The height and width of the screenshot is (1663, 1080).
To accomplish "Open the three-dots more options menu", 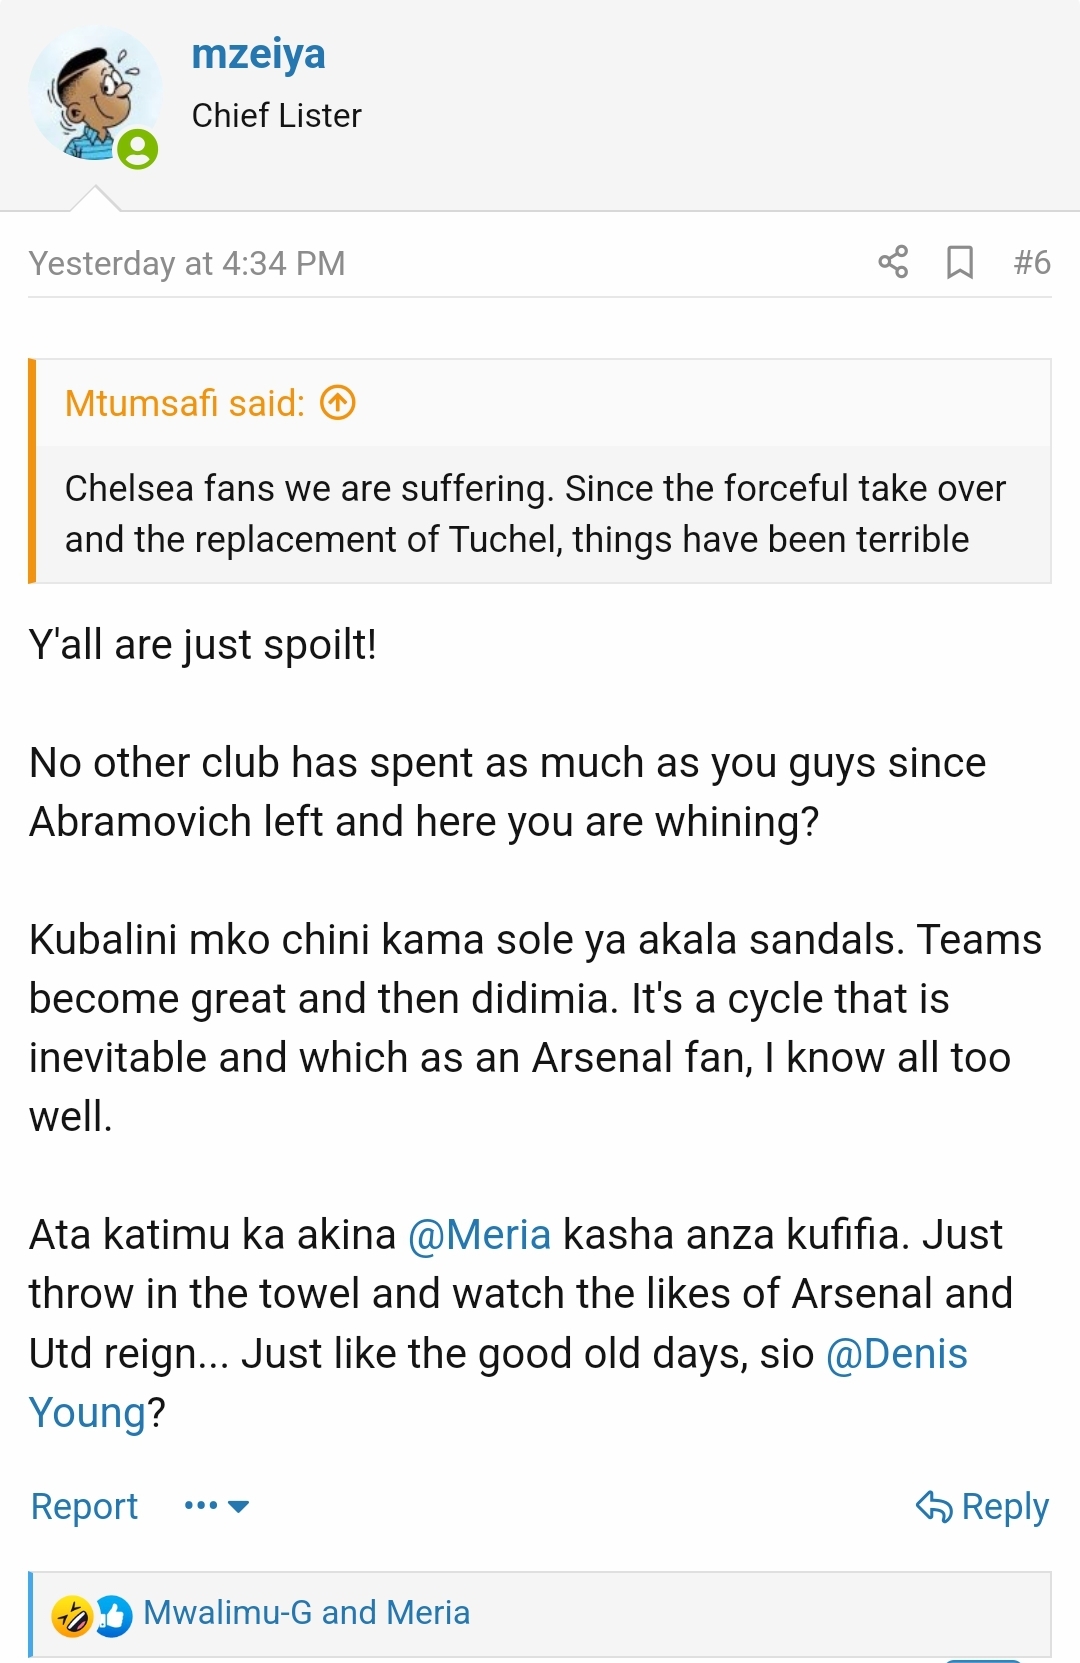I will [x=201, y=1505].
